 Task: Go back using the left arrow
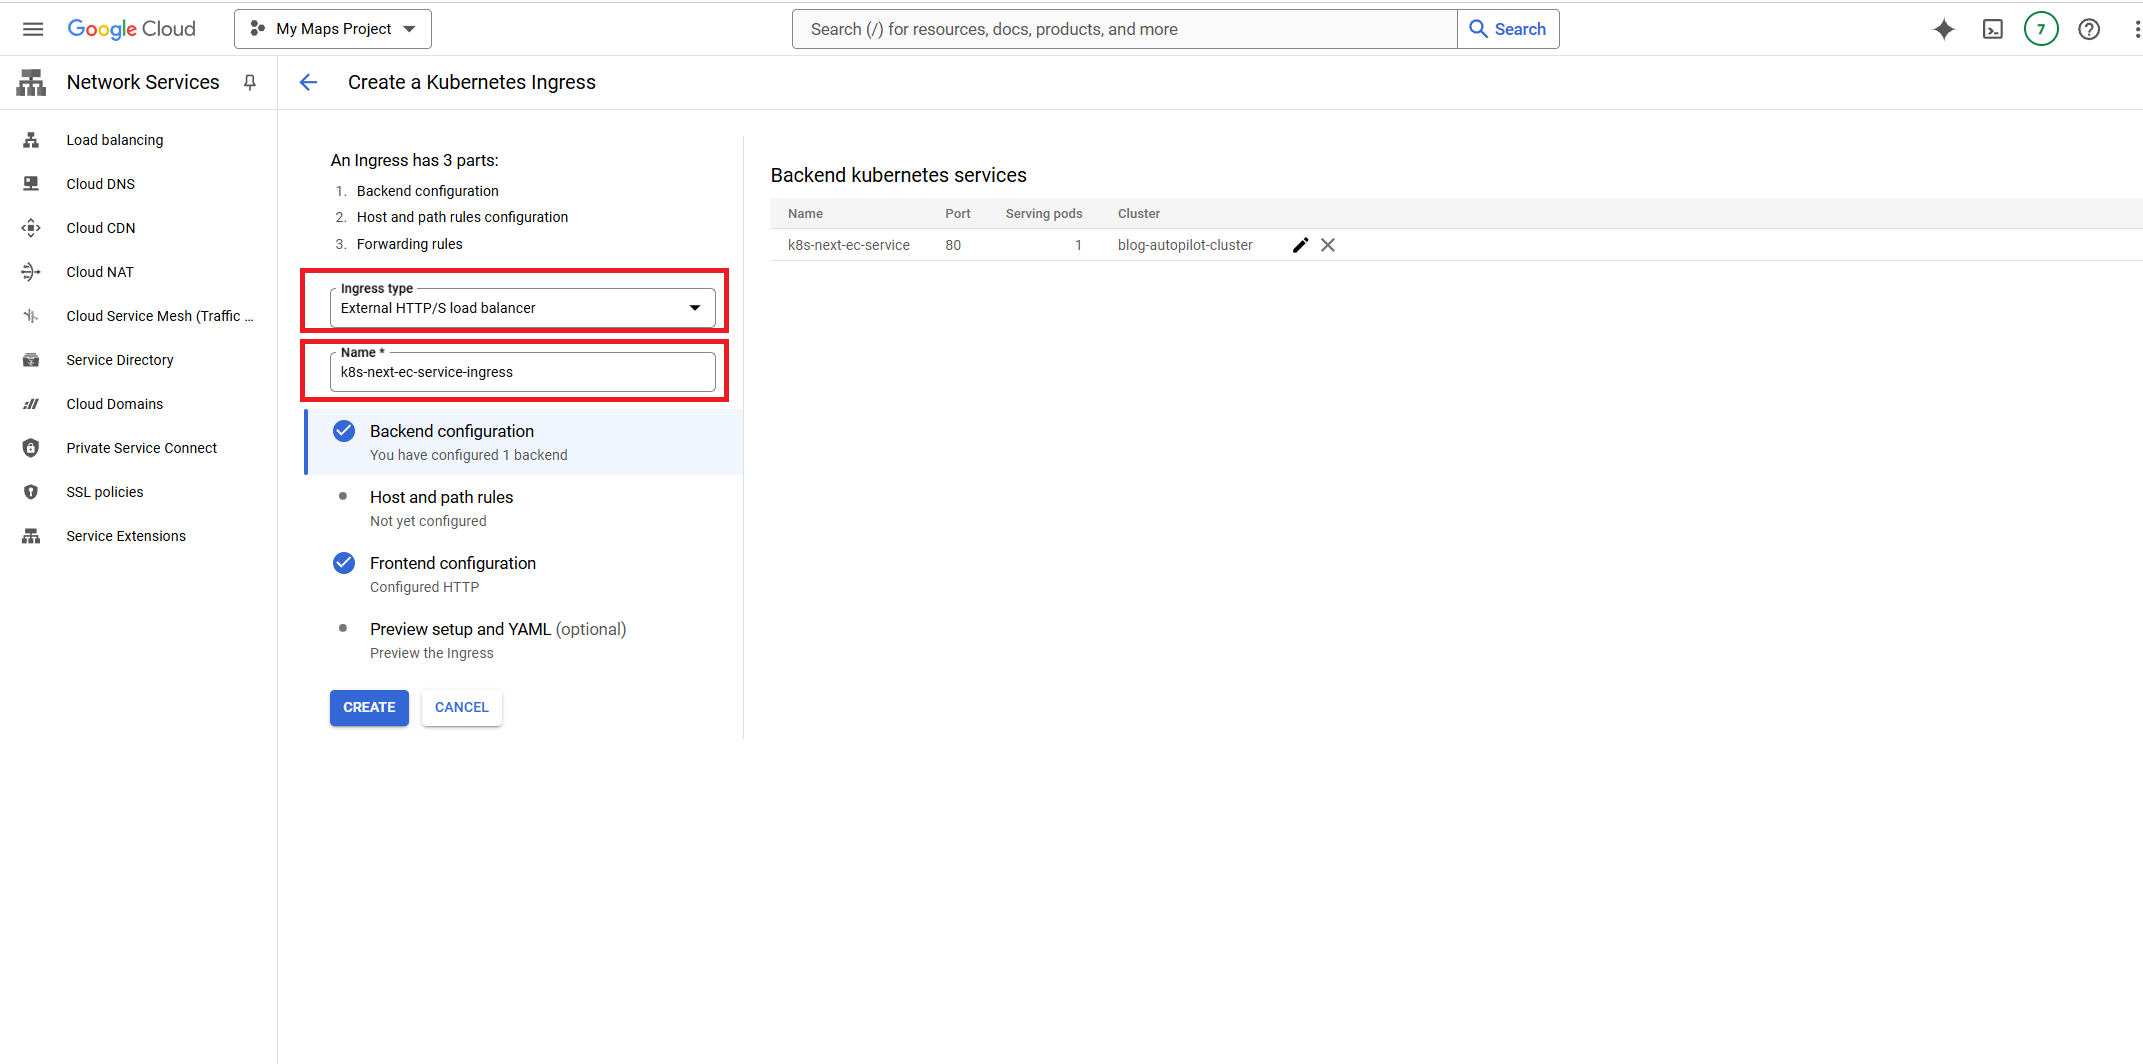tap(308, 82)
